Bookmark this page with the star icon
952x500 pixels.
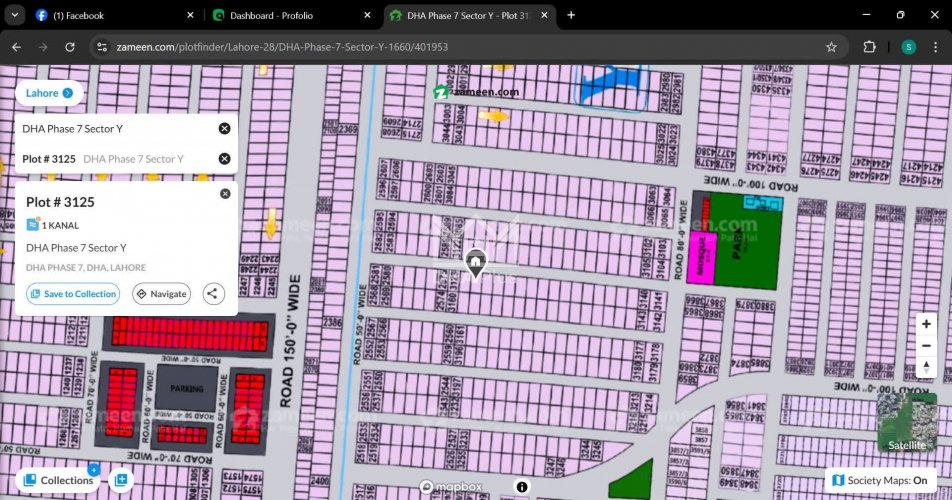pos(831,47)
